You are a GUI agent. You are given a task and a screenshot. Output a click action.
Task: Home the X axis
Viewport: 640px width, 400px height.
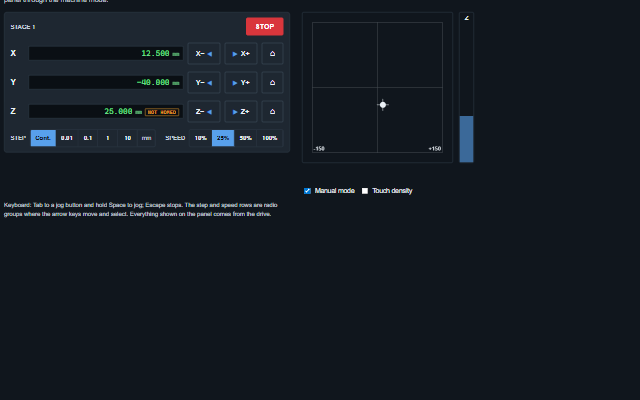pyautogui.click(x=272, y=53)
